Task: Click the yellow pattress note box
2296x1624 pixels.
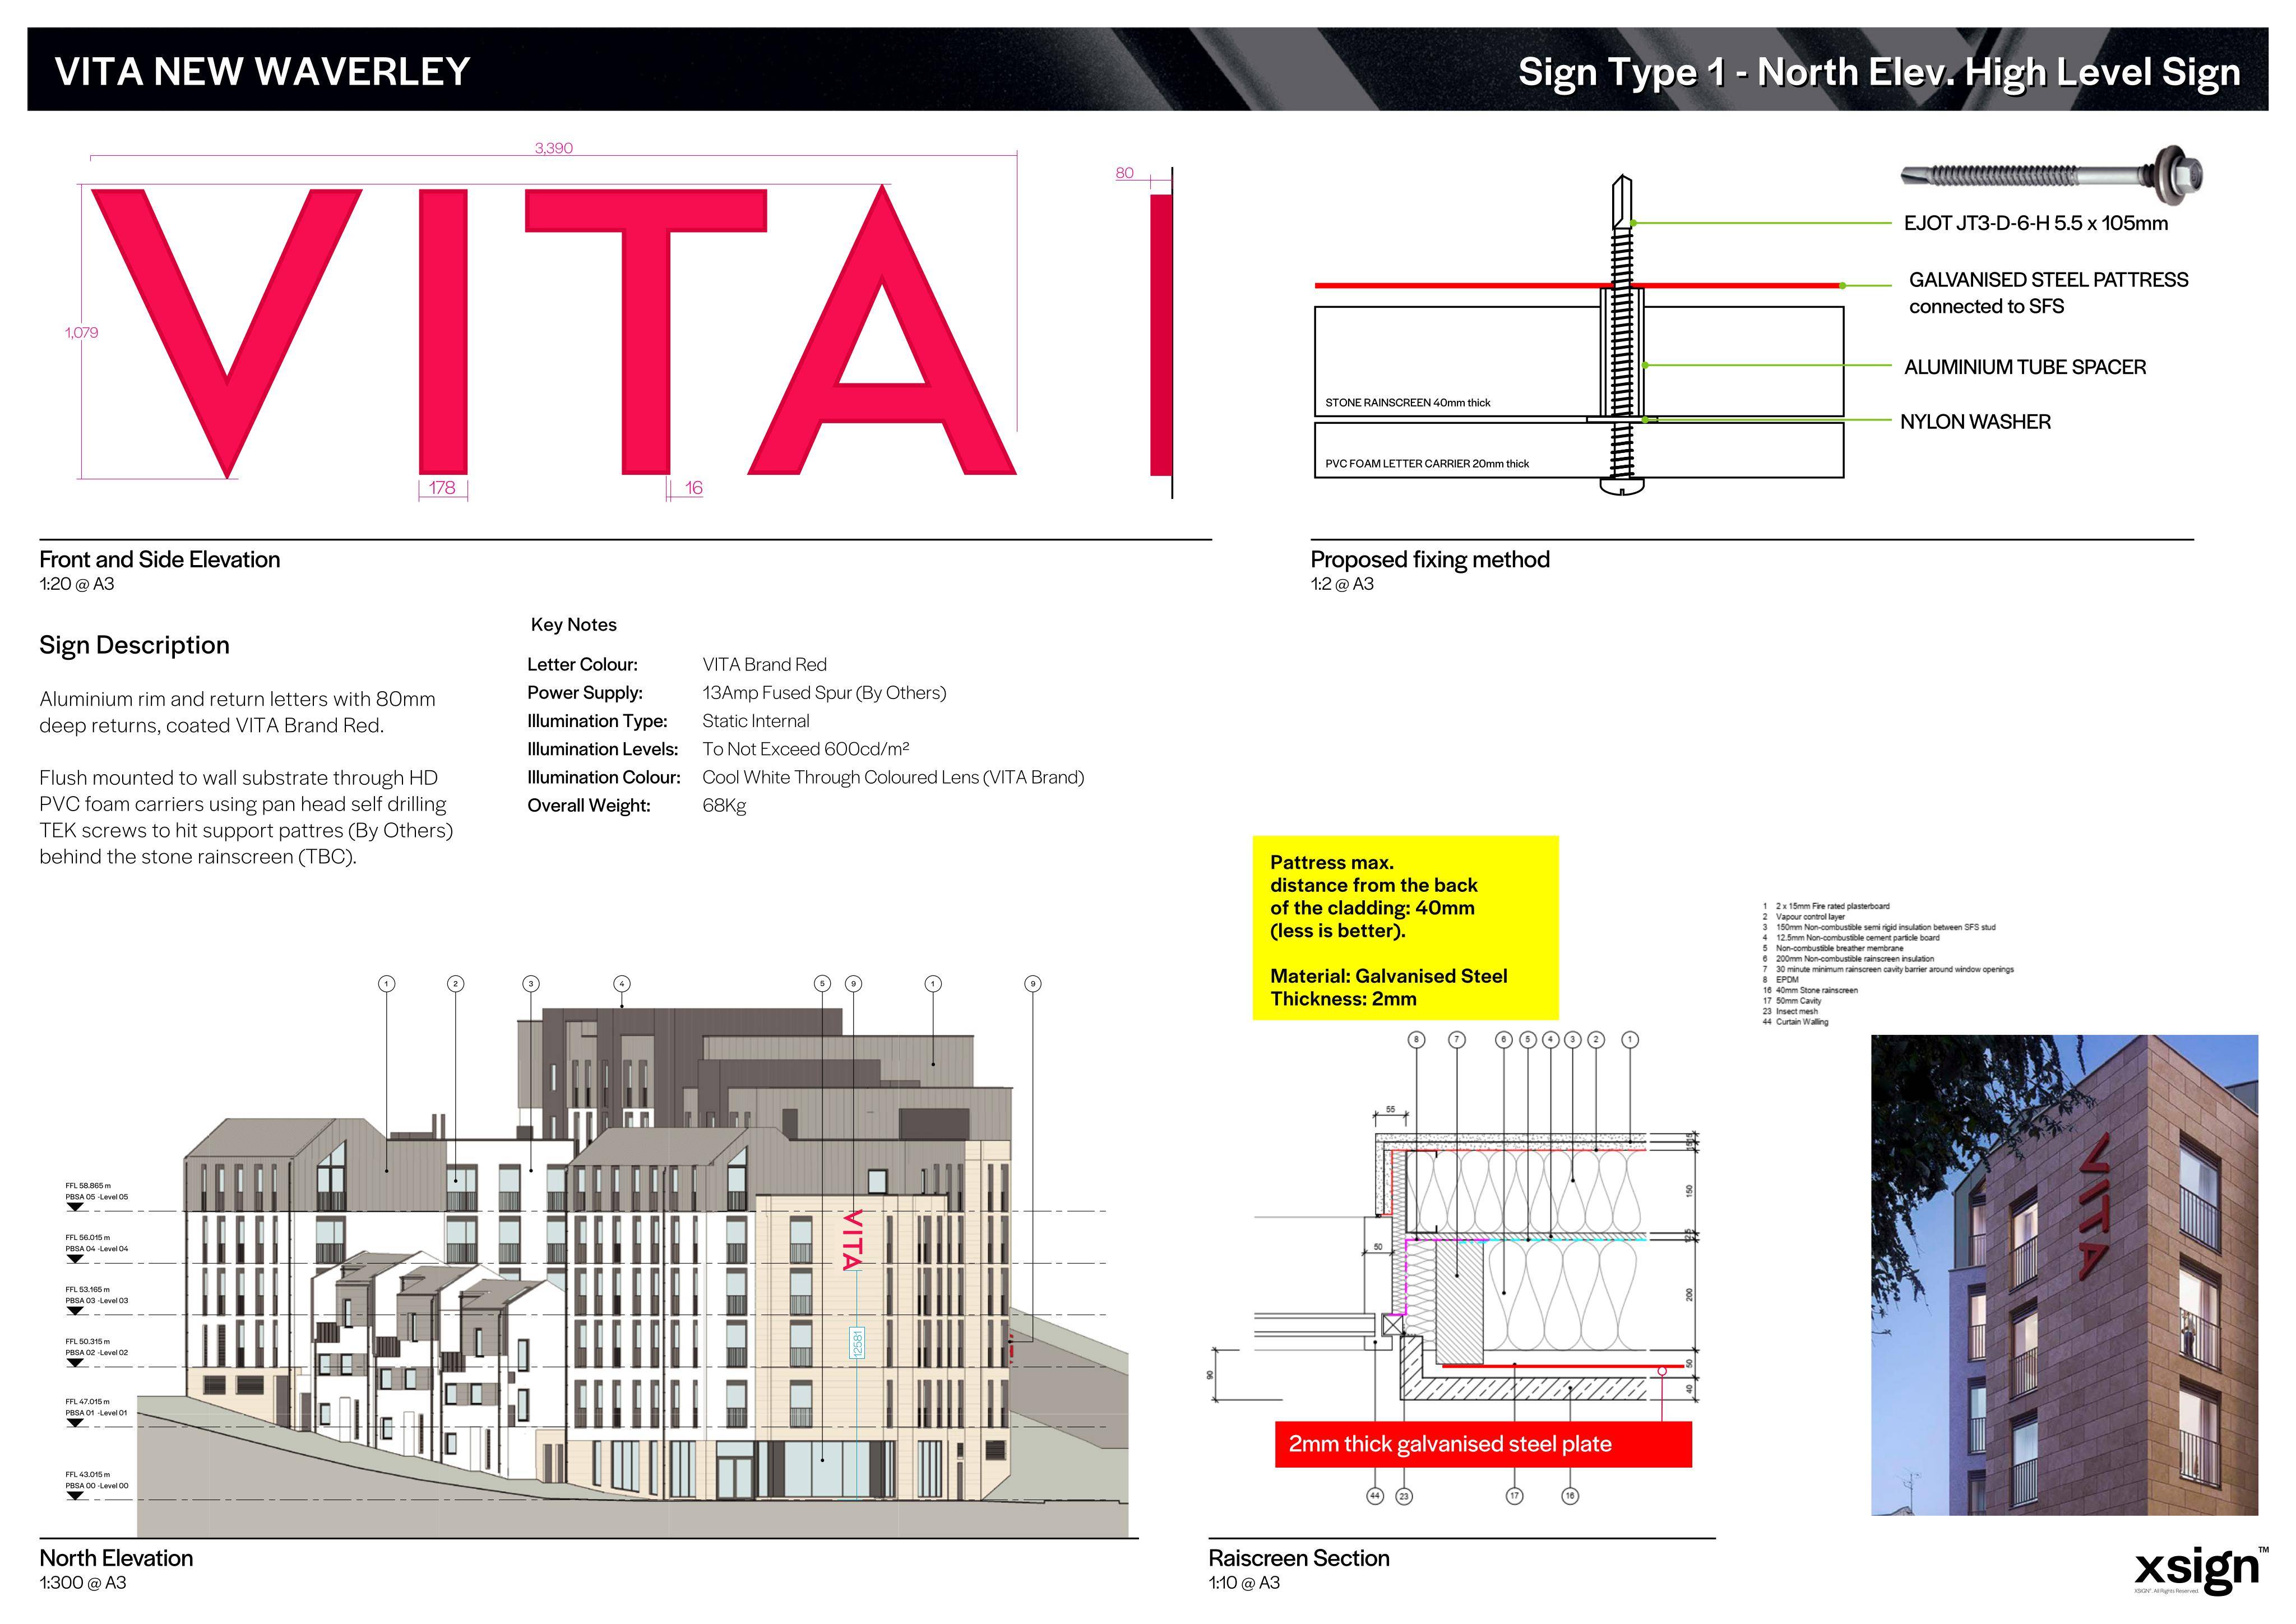Action: pyautogui.click(x=1405, y=928)
